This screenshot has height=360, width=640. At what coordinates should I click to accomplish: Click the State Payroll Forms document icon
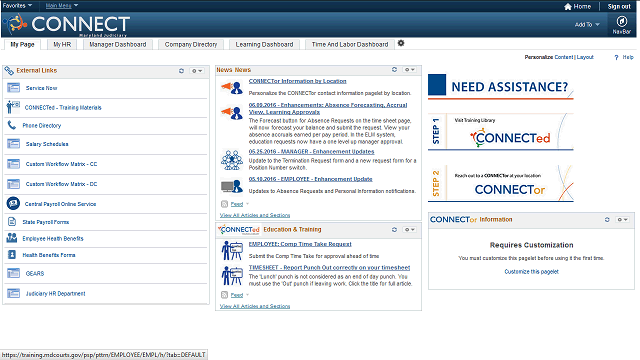tap(12, 222)
